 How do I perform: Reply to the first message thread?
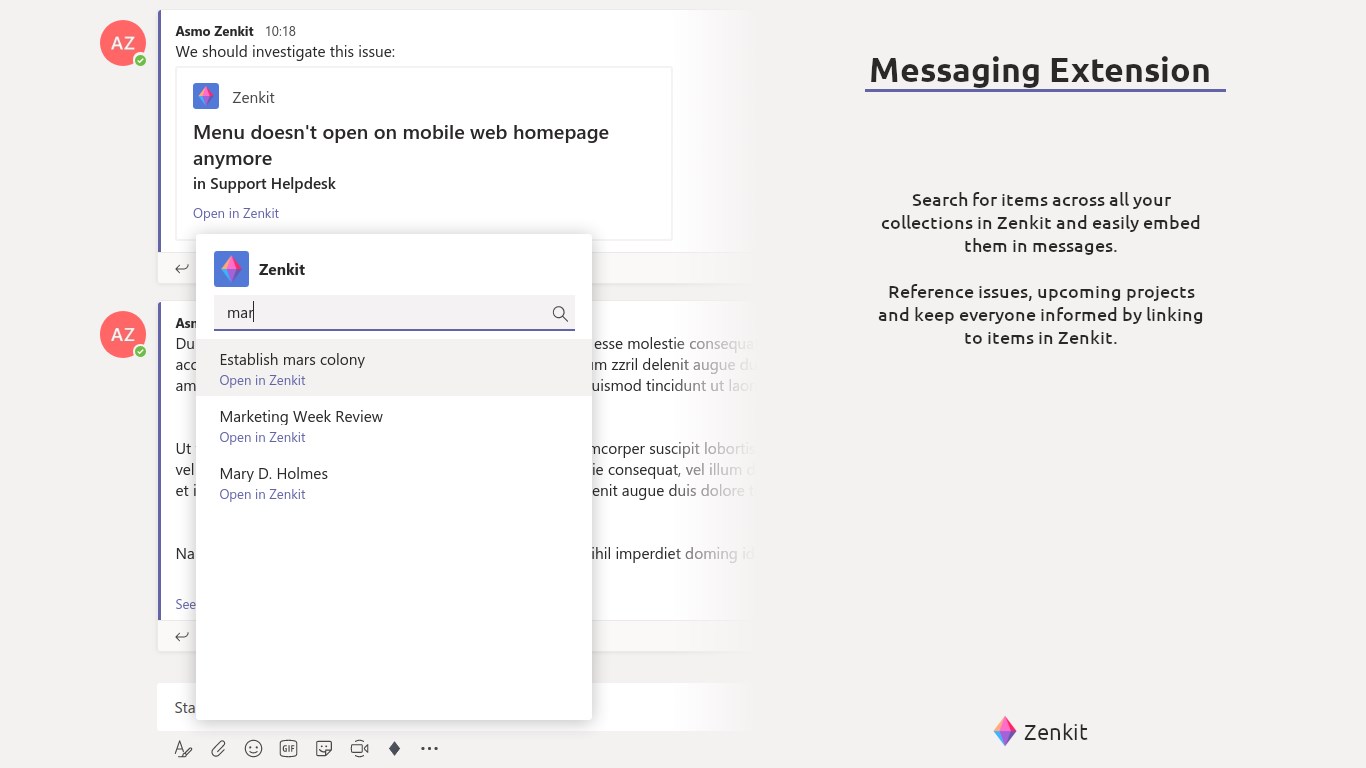(182, 268)
